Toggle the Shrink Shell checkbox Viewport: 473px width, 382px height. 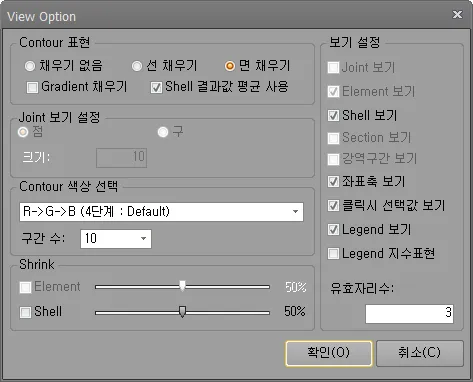coord(25,312)
